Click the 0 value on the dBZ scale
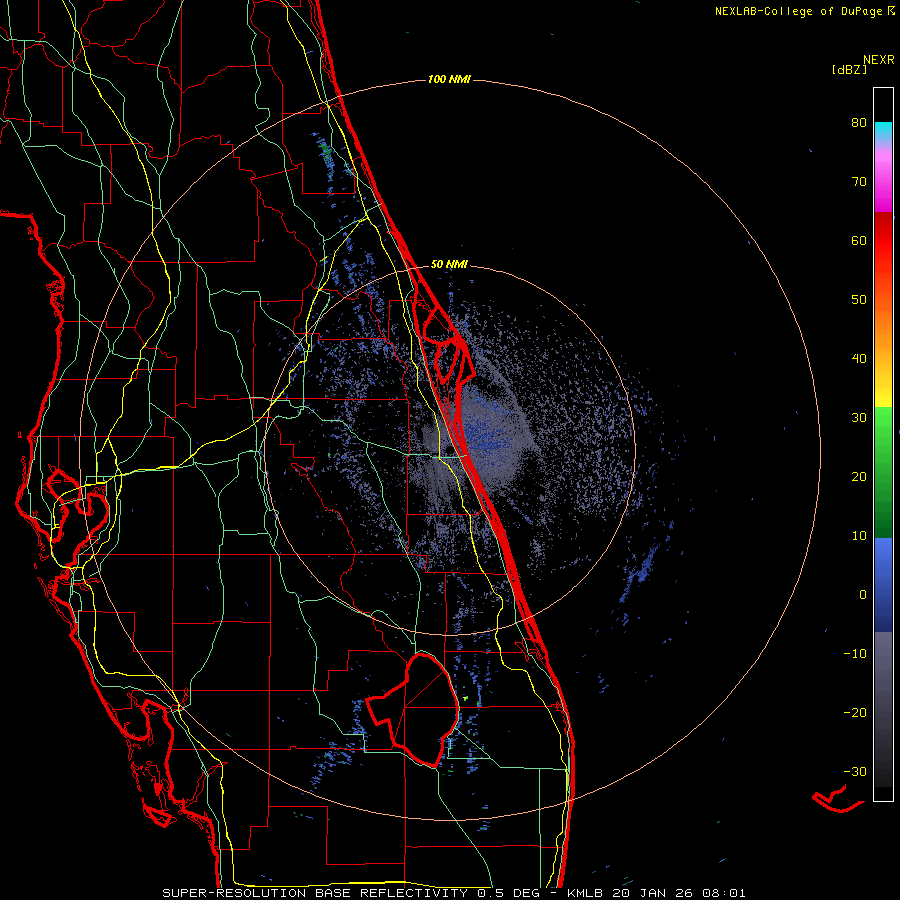 point(863,595)
